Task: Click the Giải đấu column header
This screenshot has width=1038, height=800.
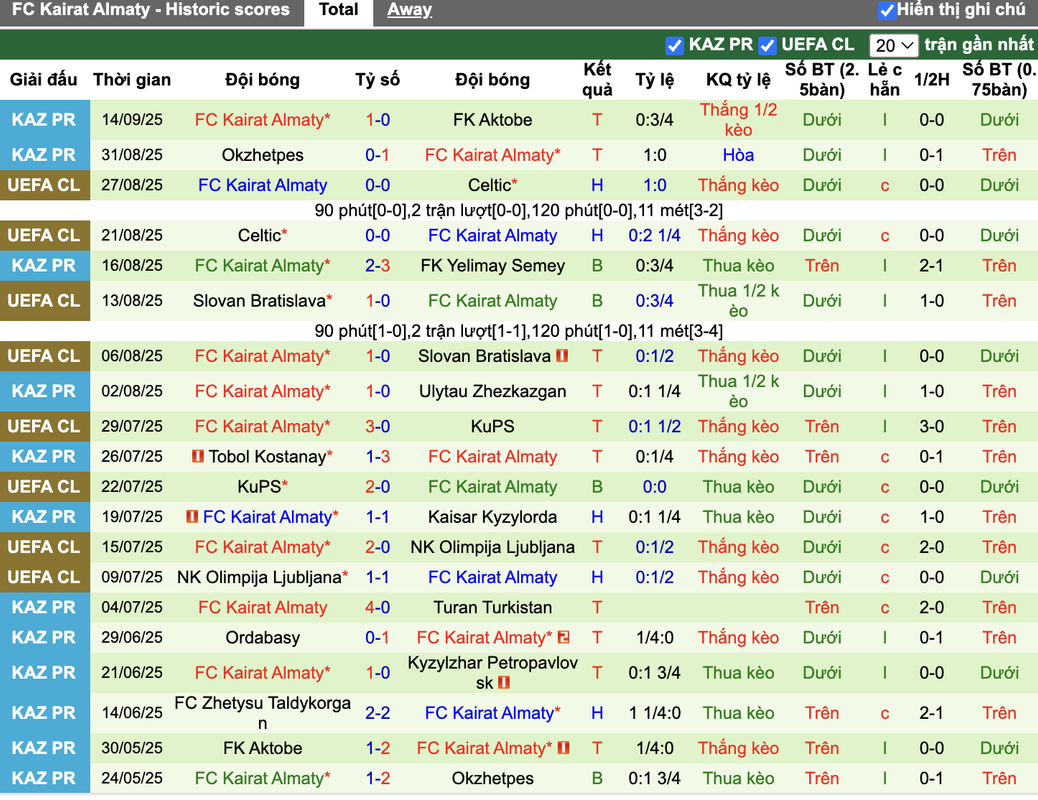Action: tap(44, 79)
